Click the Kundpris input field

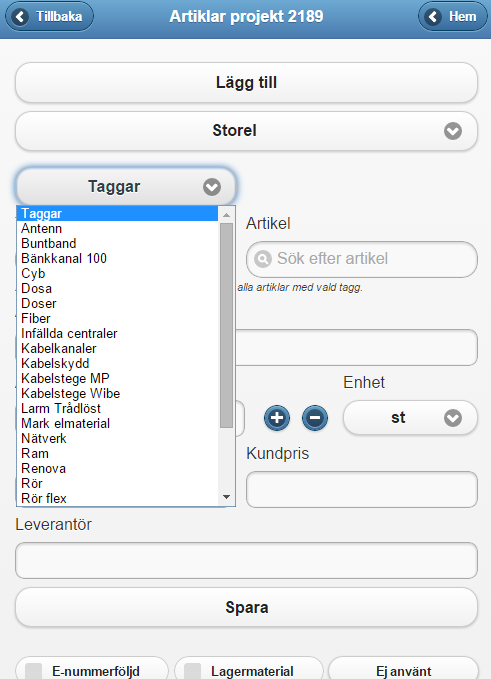coord(362,490)
